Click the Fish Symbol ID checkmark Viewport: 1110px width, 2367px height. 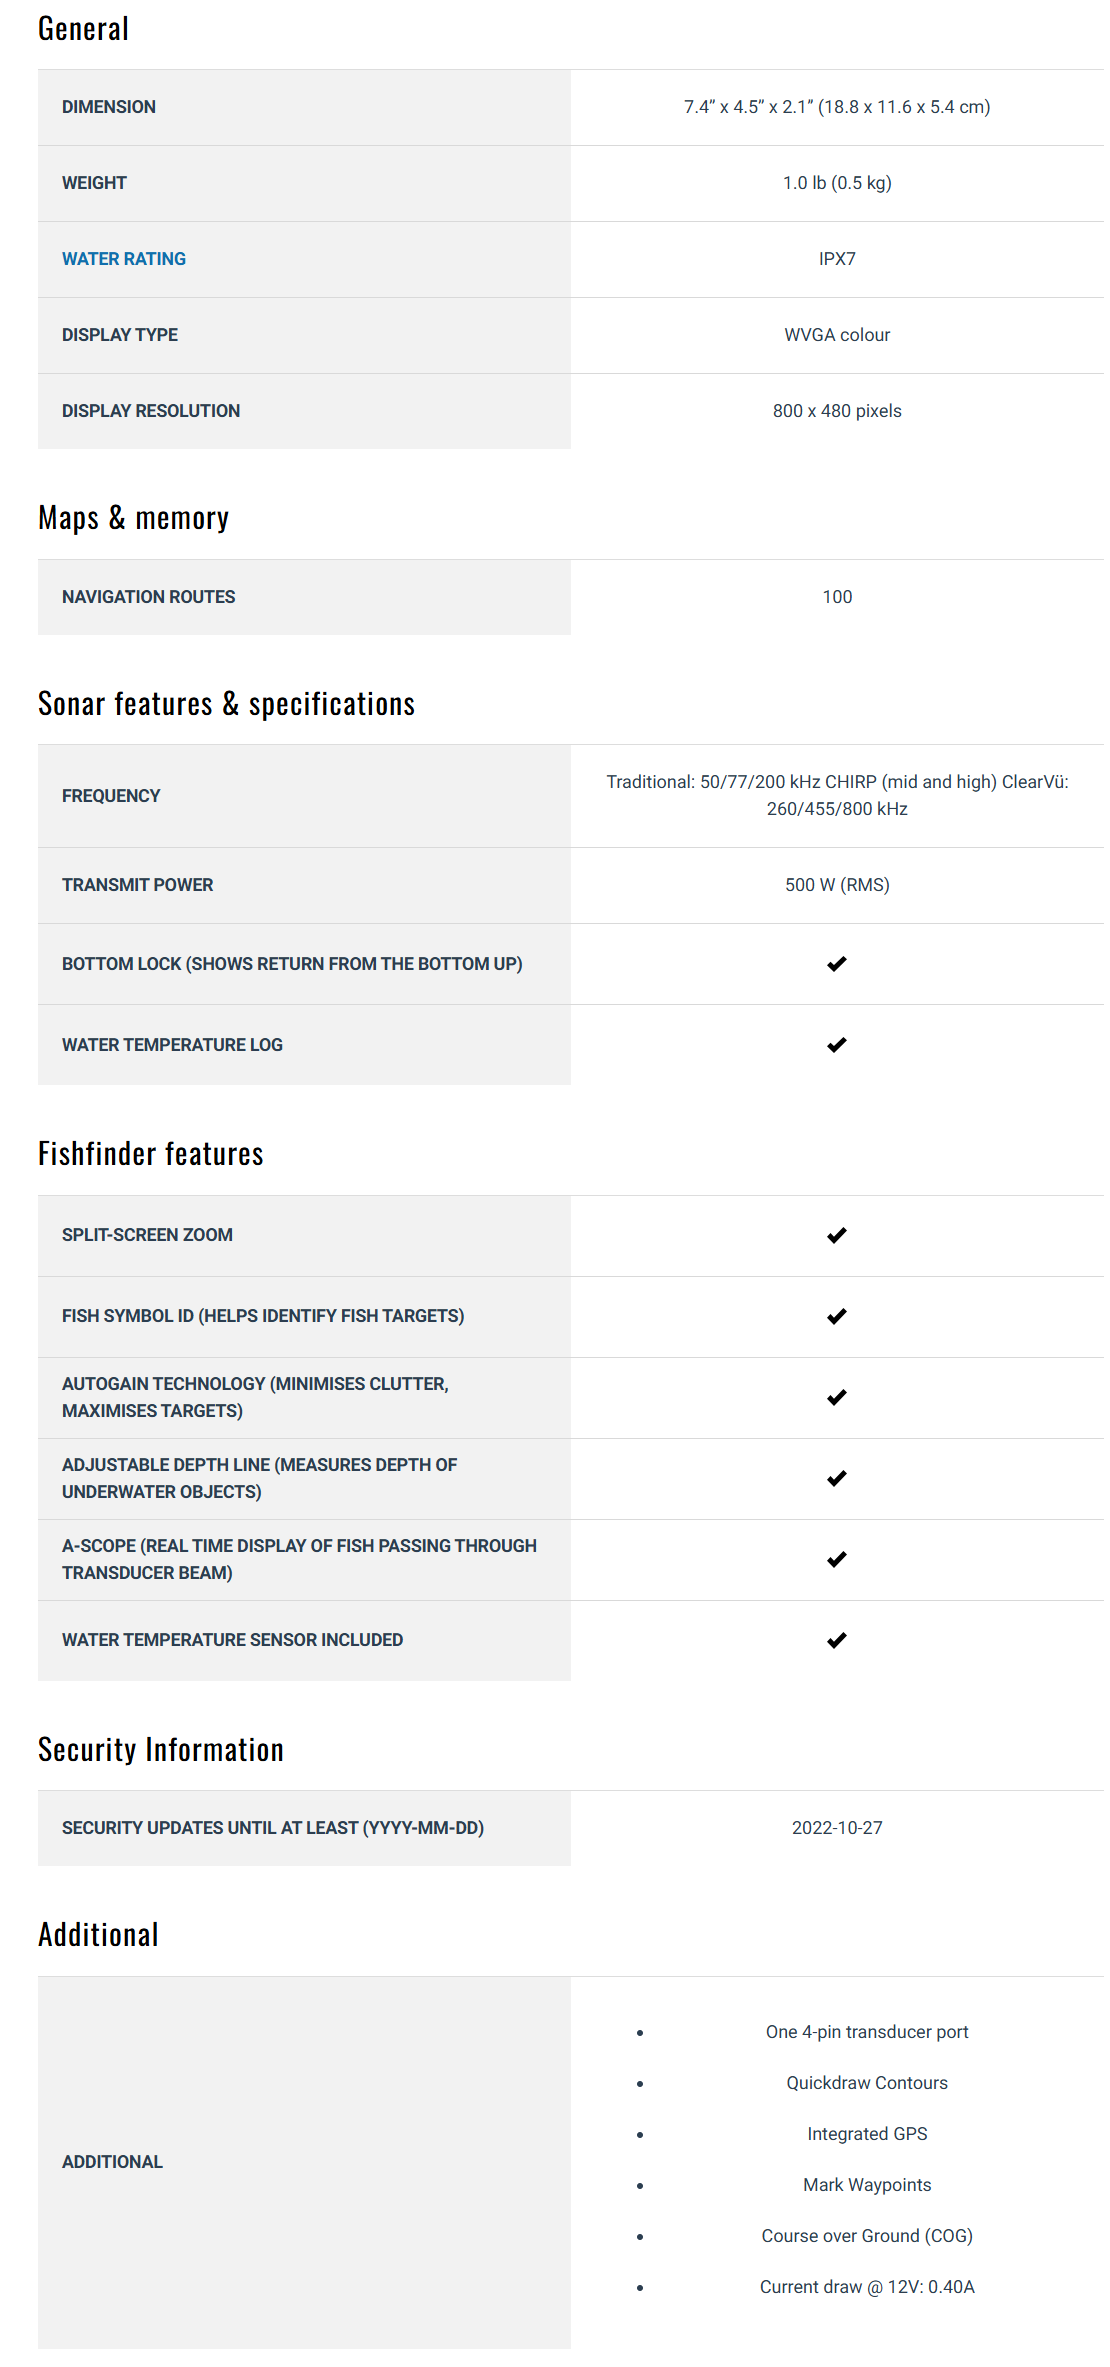tap(837, 1316)
